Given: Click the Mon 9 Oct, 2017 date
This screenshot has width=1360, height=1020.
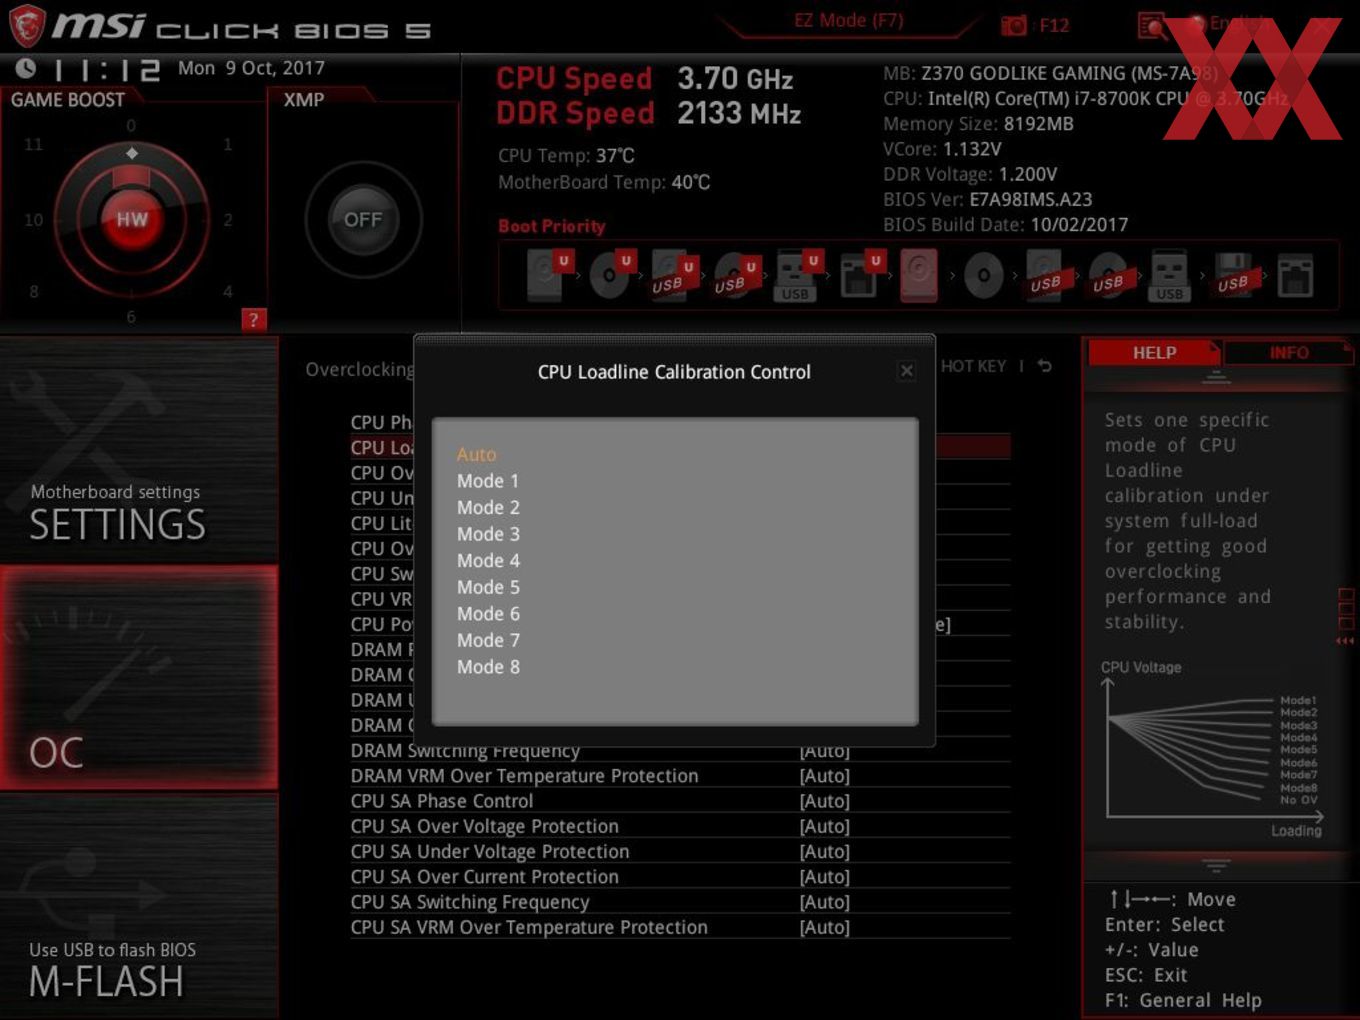Looking at the screenshot, I should (x=251, y=68).
